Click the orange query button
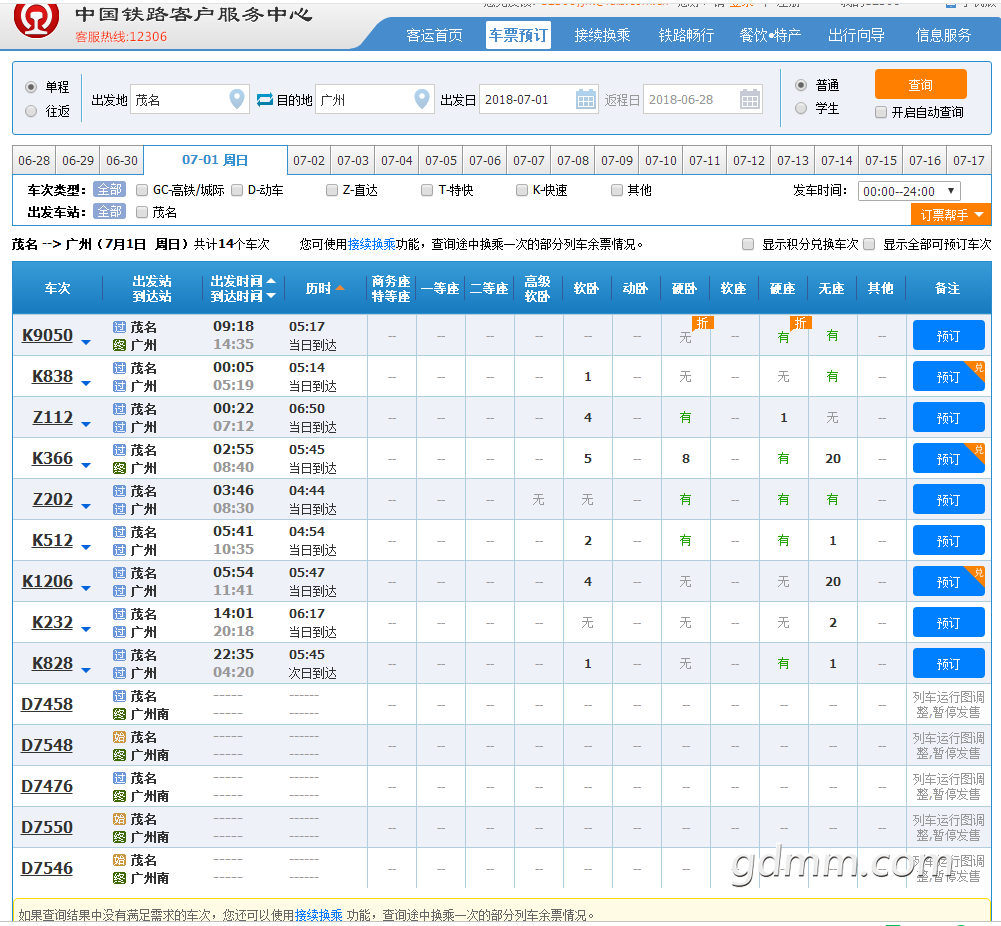The width and height of the screenshot is (1001, 926). pyautogui.click(x=920, y=85)
